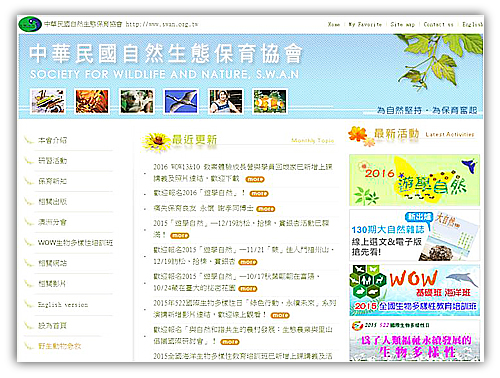This screenshot has height=378, width=500.
Task: Go to Home in the top navigation
Action: pyautogui.click(x=334, y=24)
